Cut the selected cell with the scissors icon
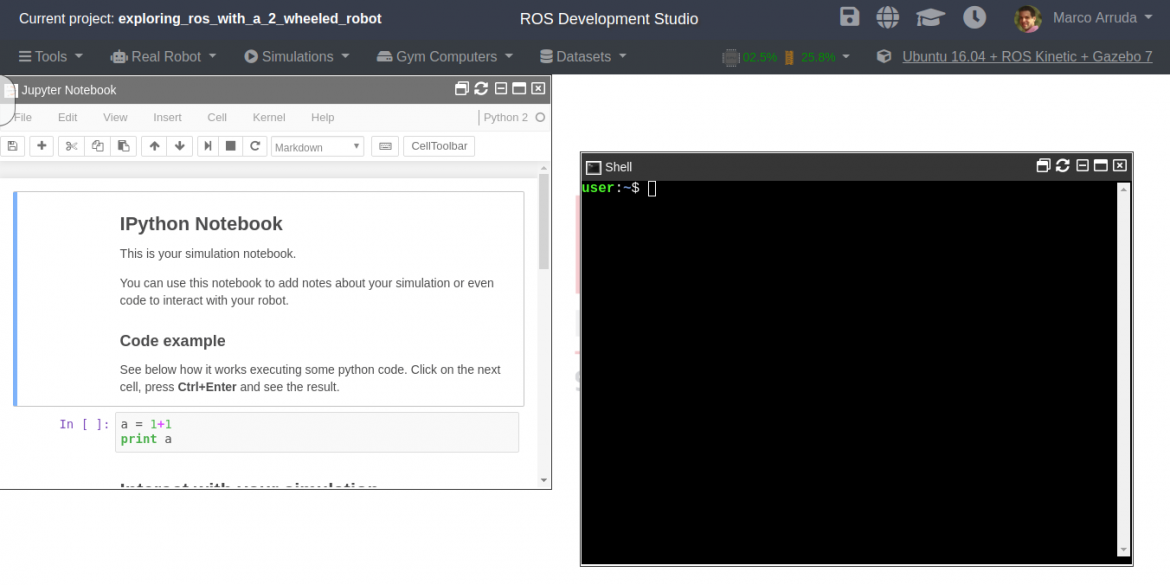 pyautogui.click(x=72, y=146)
